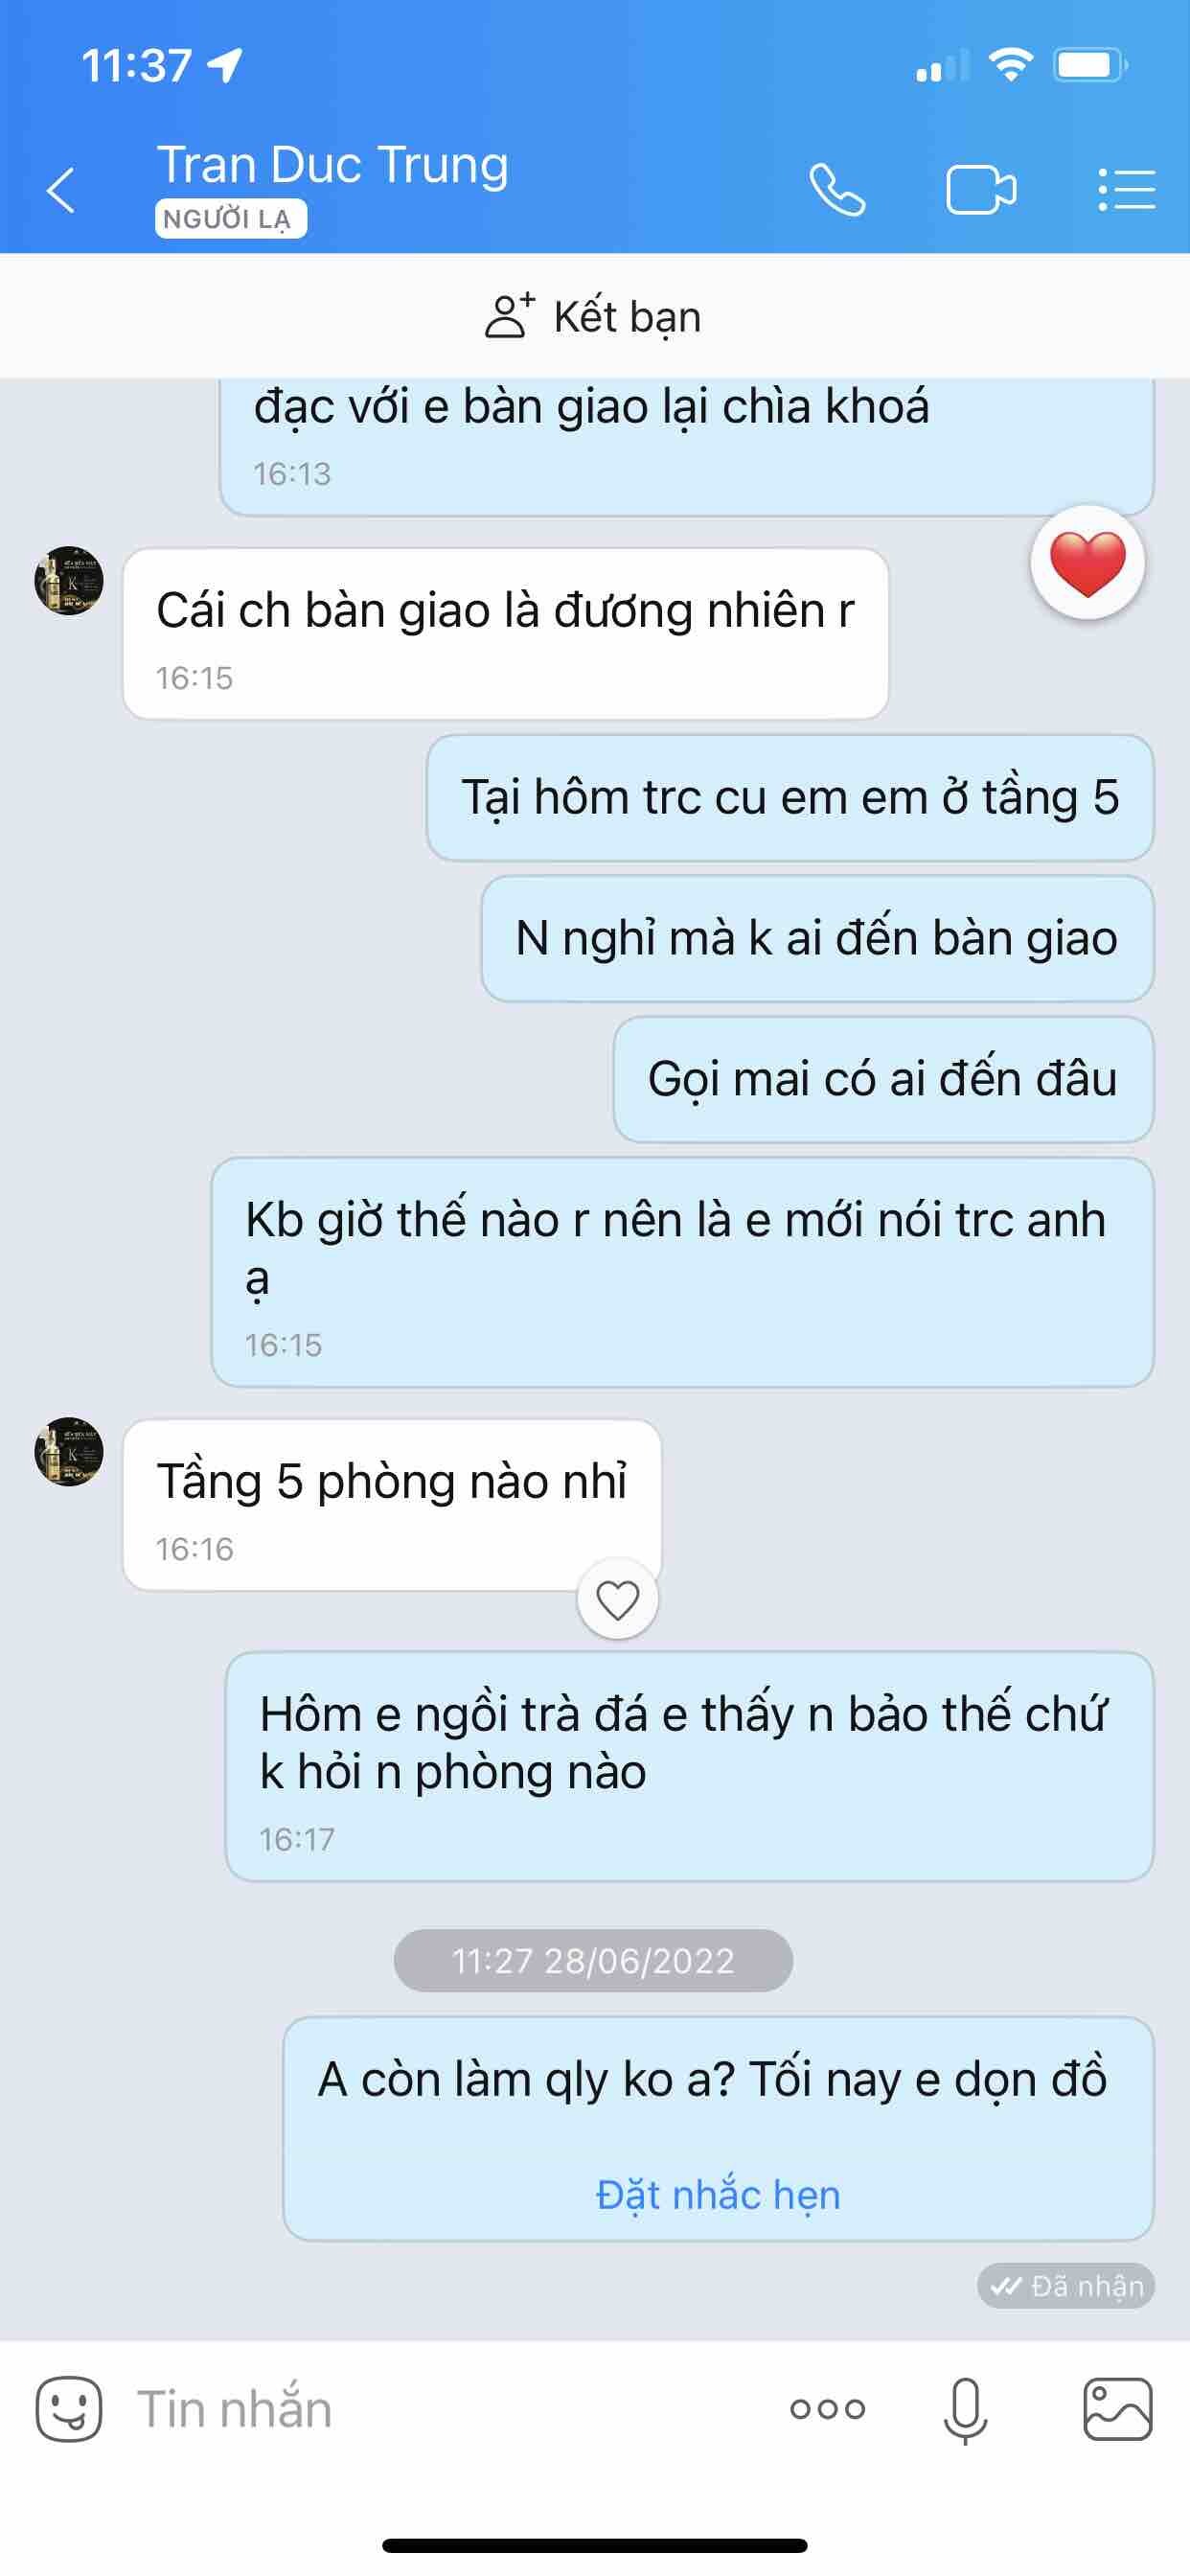Toggle heart reaction on 'Tầng 5 phòng nào nhỉ'
The height and width of the screenshot is (2576, 1190).
click(x=618, y=1600)
